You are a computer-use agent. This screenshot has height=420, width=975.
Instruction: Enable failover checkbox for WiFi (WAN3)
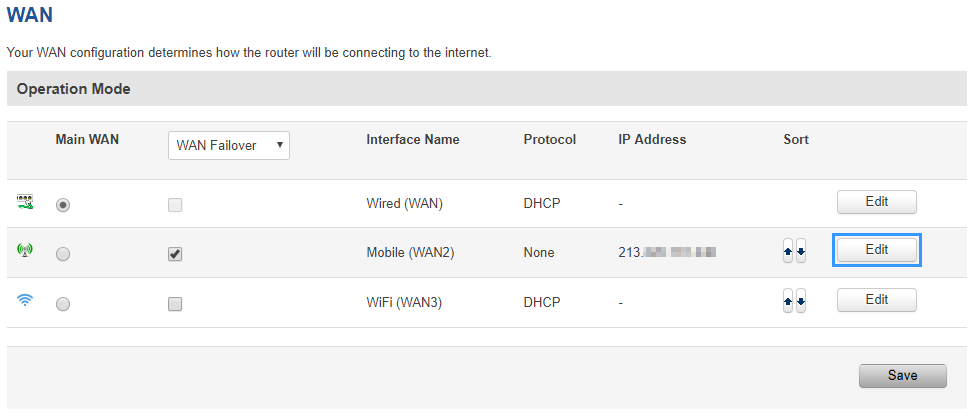175,304
